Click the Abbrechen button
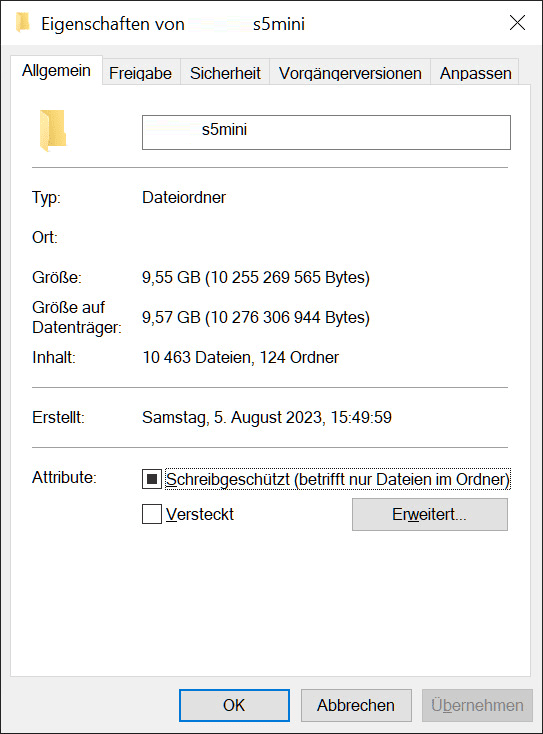 coord(356,705)
